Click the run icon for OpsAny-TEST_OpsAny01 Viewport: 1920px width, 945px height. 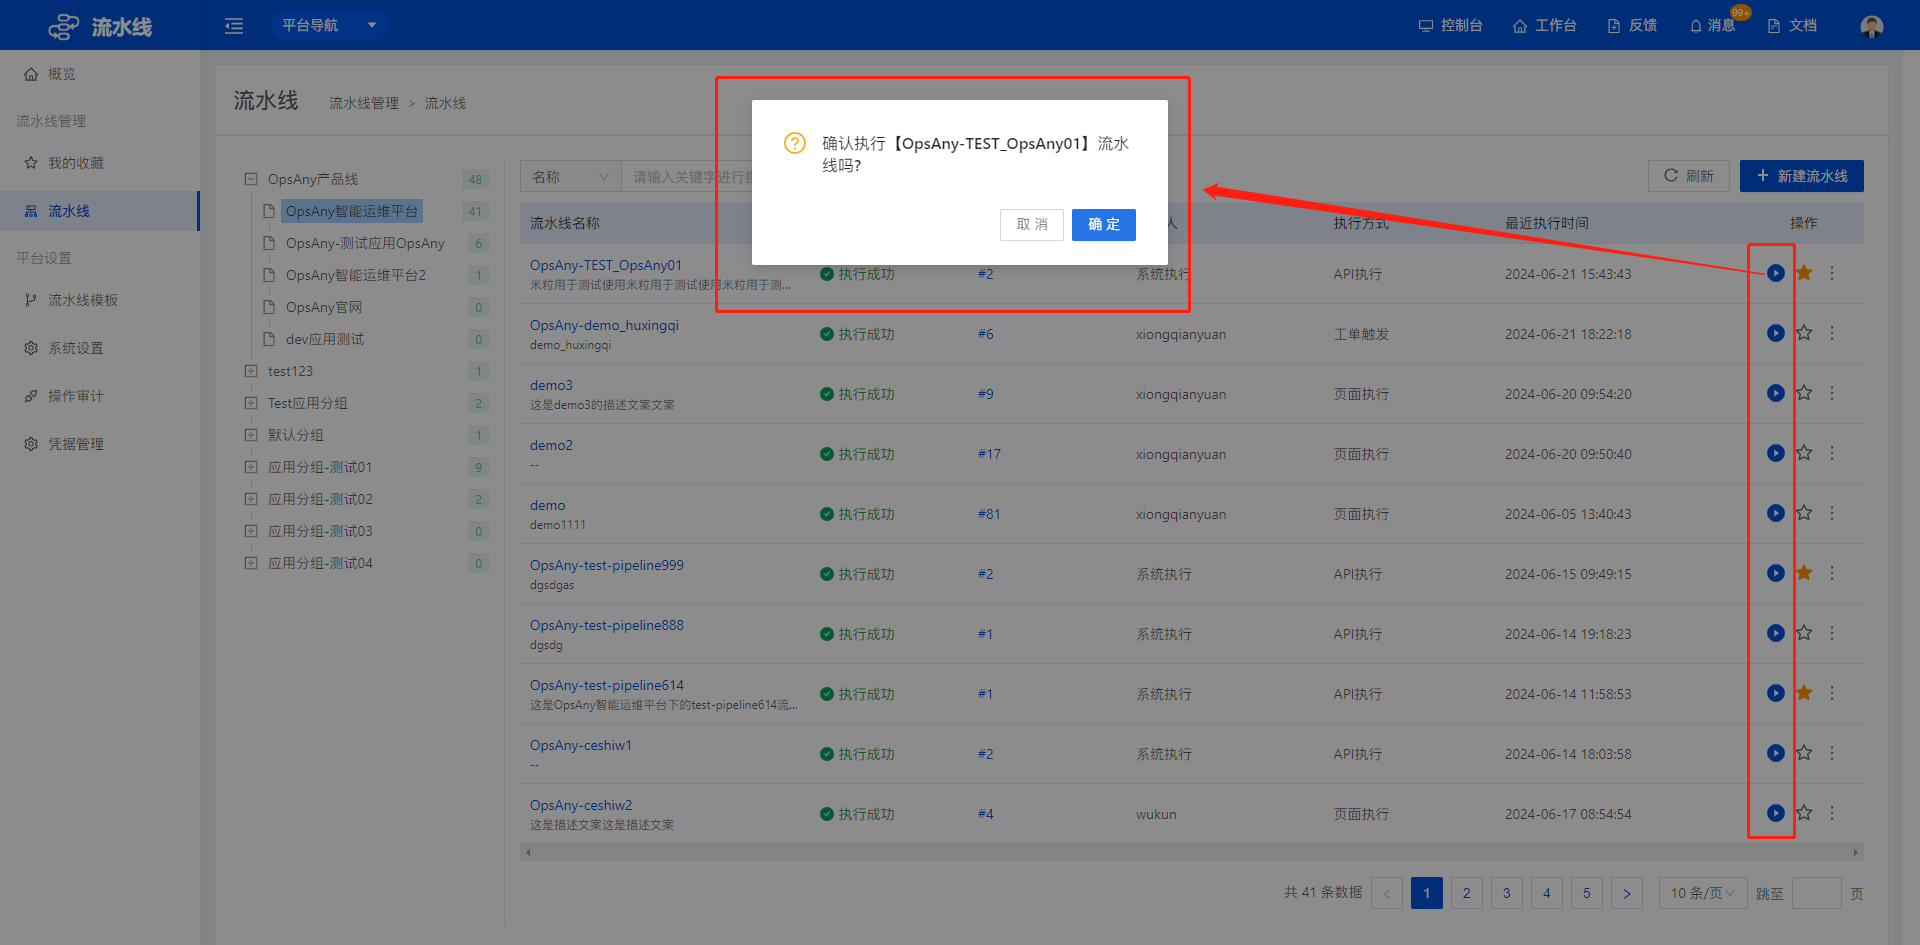coord(1775,273)
